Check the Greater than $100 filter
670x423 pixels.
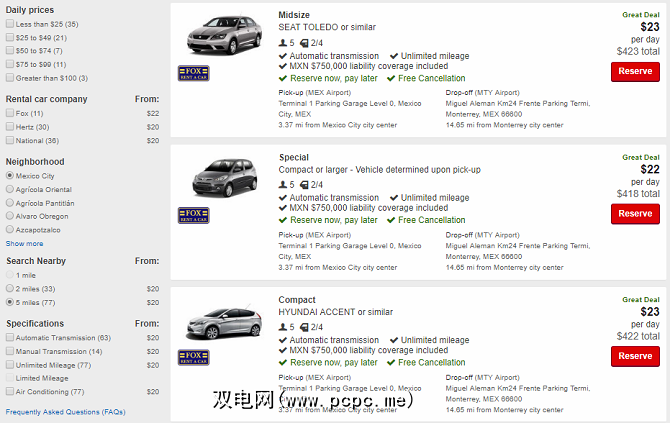tap(10, 78)
